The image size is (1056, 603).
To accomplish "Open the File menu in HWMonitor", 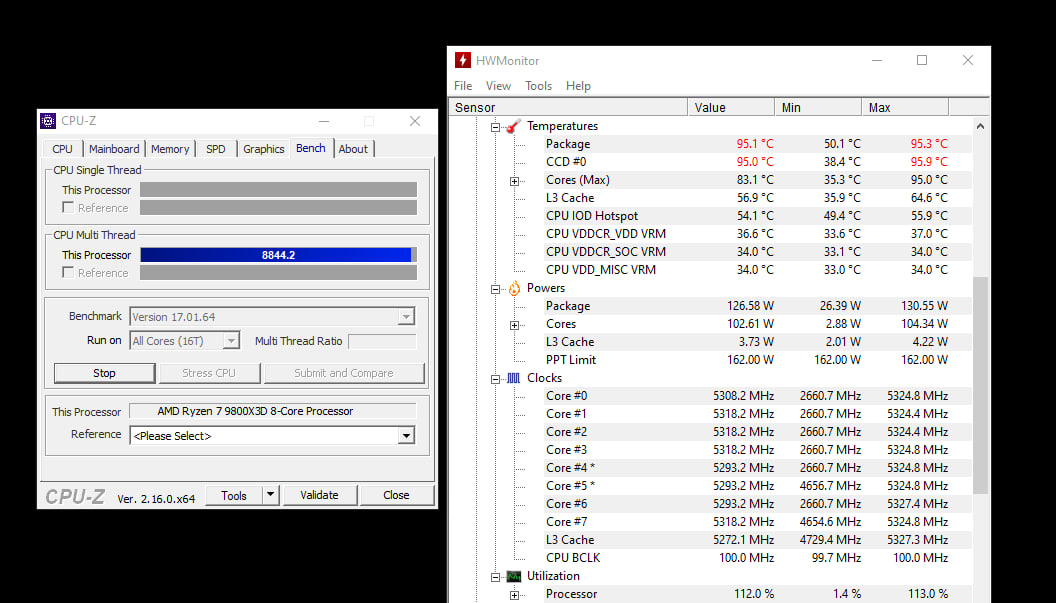I will click(463, 86).
